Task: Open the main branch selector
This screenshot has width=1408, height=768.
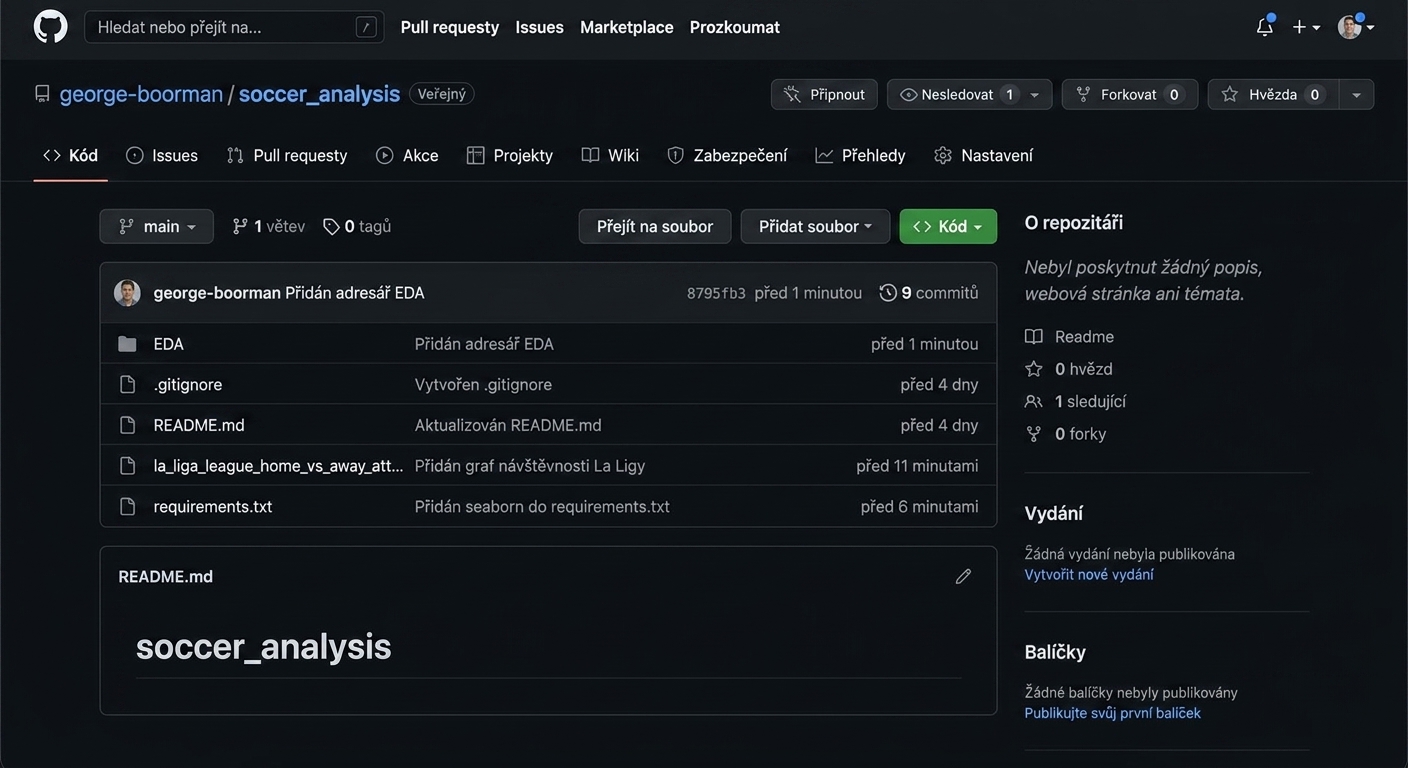Action: click(157, 226)
